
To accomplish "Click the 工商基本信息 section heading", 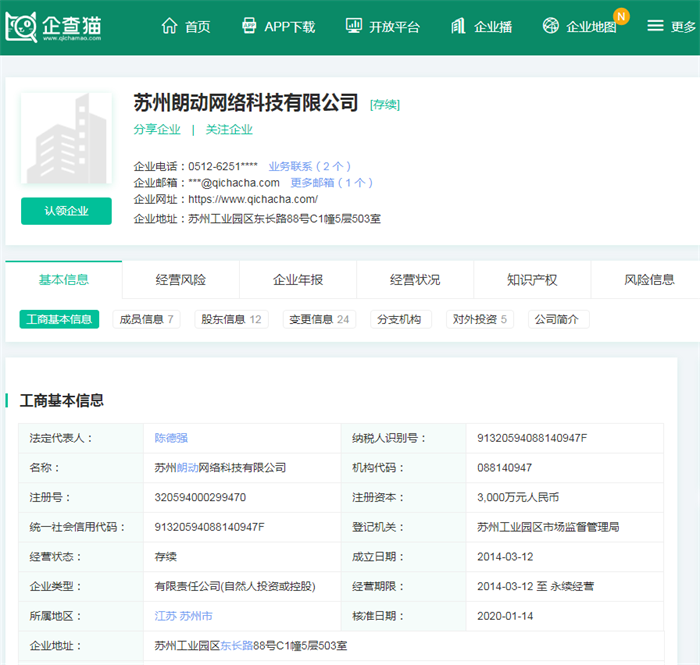I will click(x=62, y=400).
